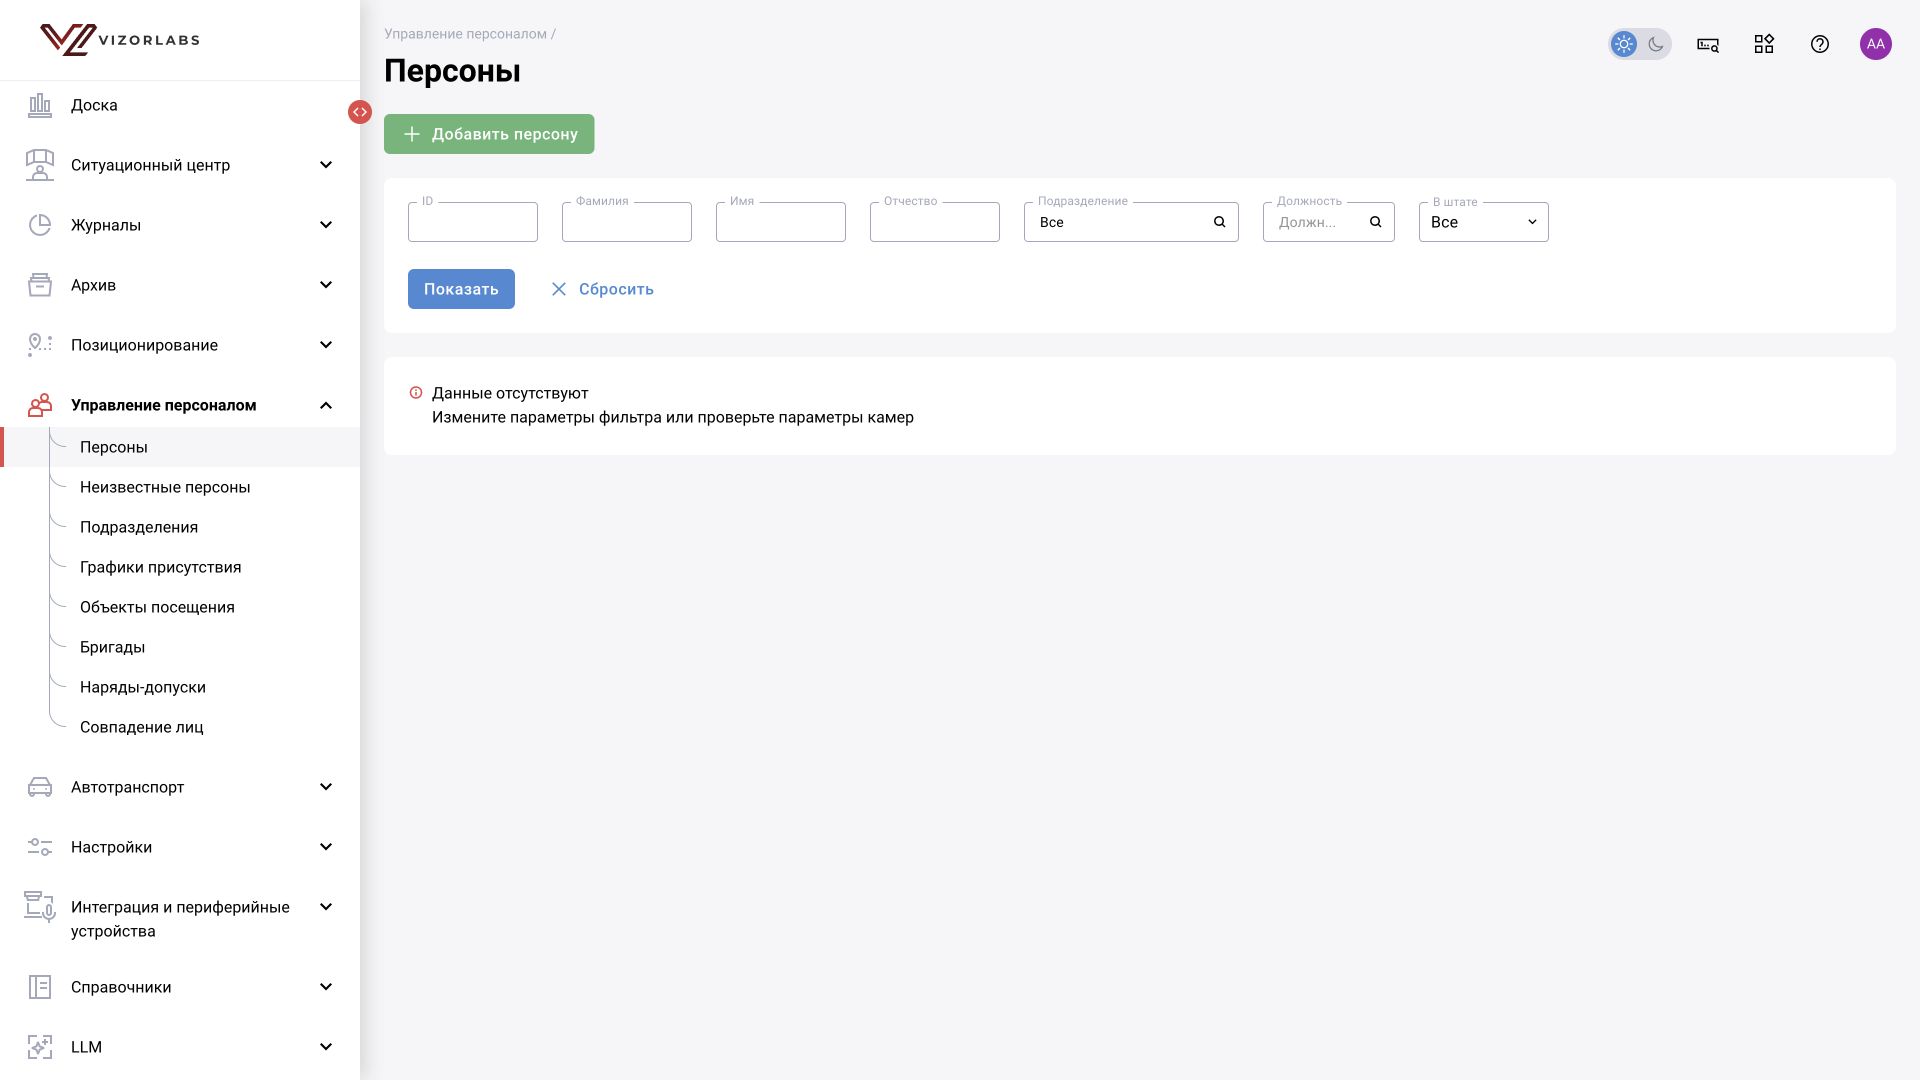Expand Архив chevron
Screen dimensions: 1920x1080
click(326, 285)
